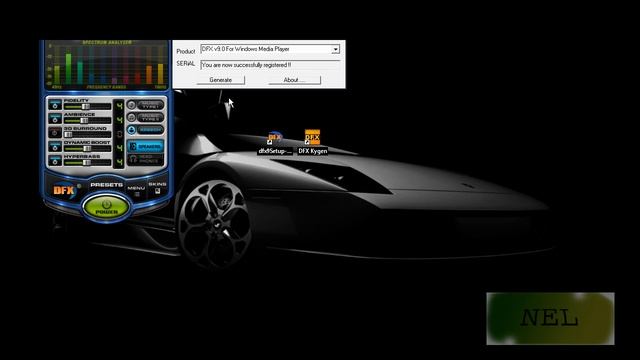The image size is (640, 360).
Task: Switch output to Speakers
Action: click(146, 146)
